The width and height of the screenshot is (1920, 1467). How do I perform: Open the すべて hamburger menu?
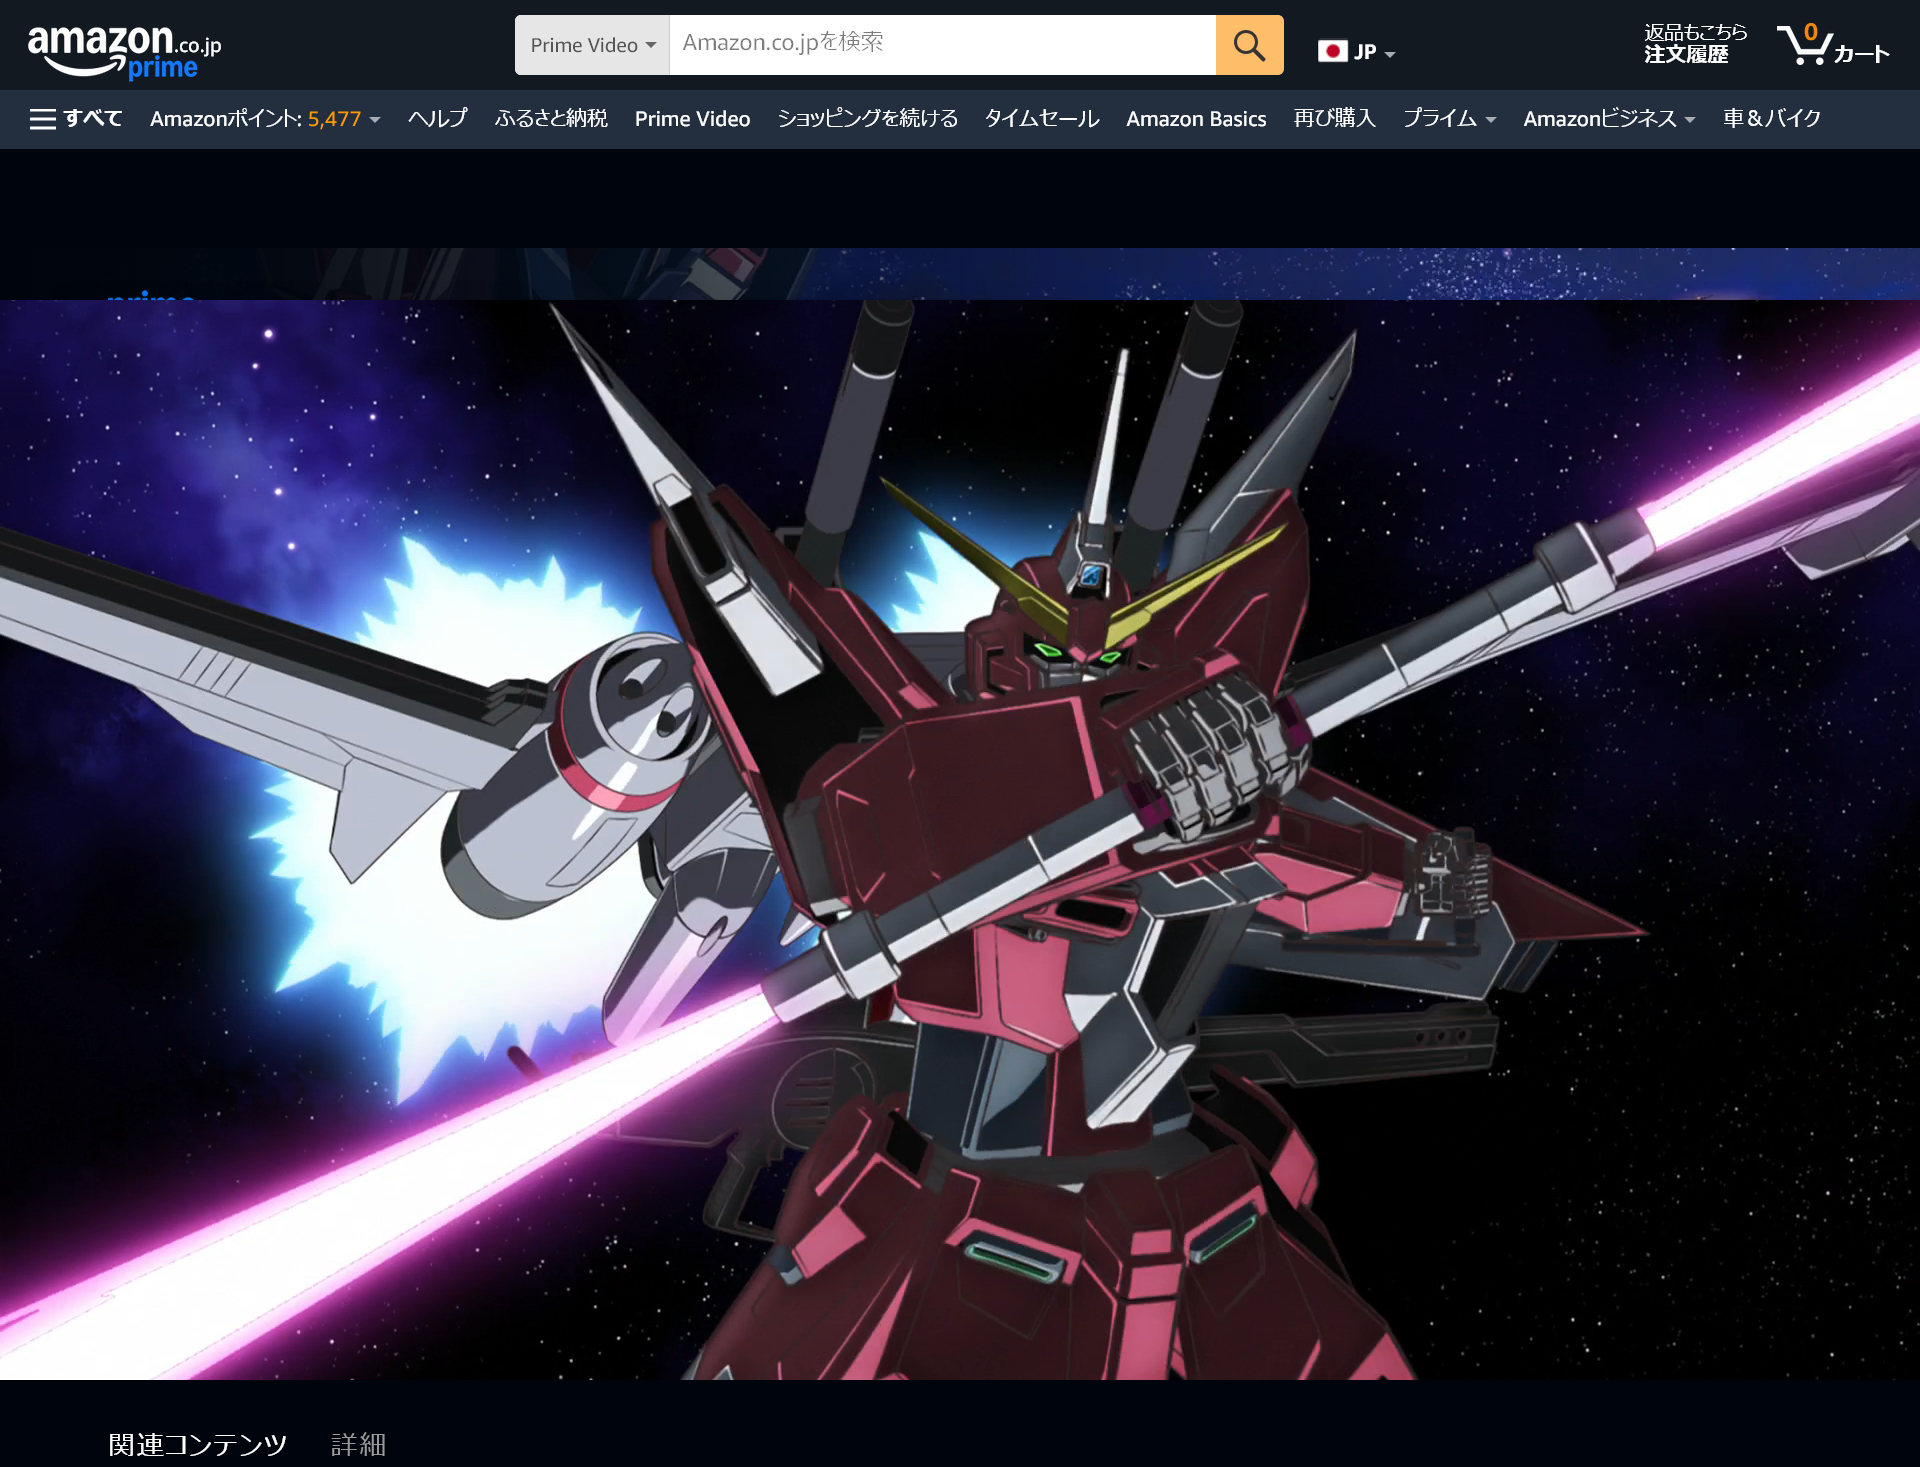[x=76, y=119]
